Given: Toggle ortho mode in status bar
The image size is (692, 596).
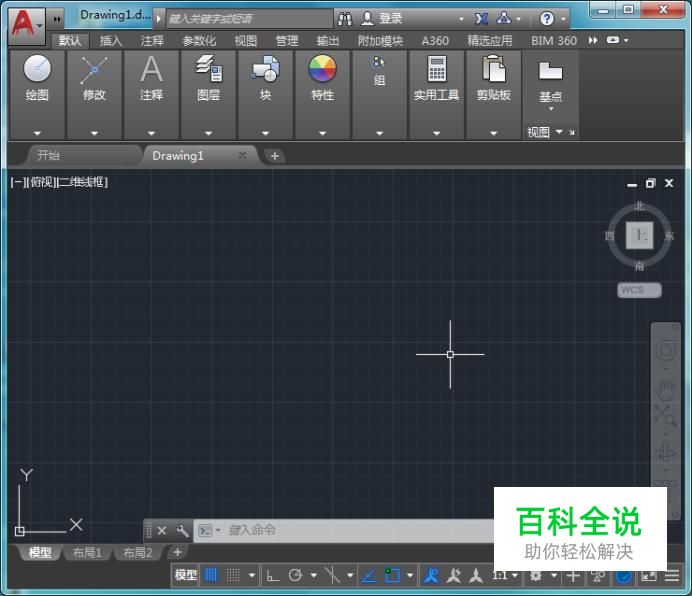Looking at the screenshot, I should (x=272, y=575).
